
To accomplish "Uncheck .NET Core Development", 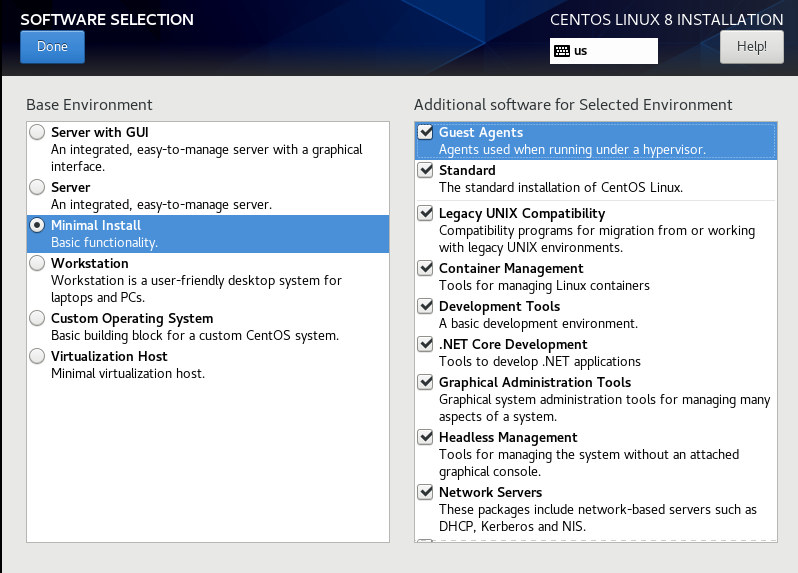I will click(x=426, y=344).
